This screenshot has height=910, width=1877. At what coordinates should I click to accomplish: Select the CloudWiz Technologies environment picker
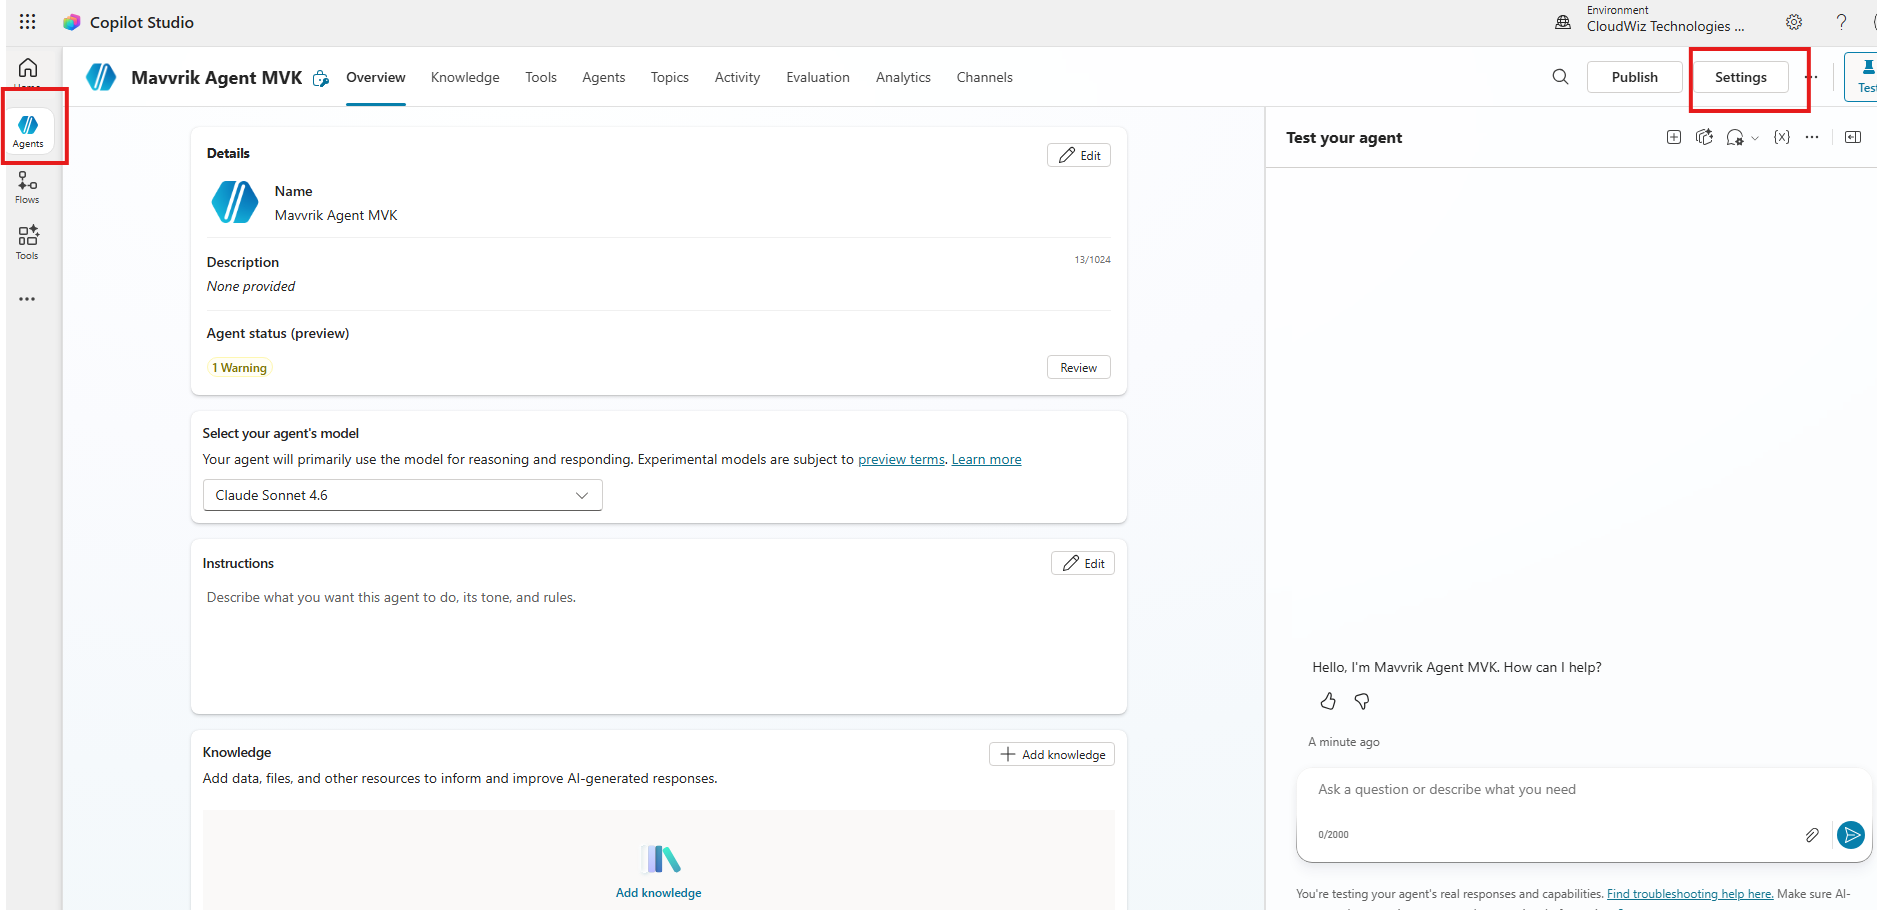[x=1666, y=20]
